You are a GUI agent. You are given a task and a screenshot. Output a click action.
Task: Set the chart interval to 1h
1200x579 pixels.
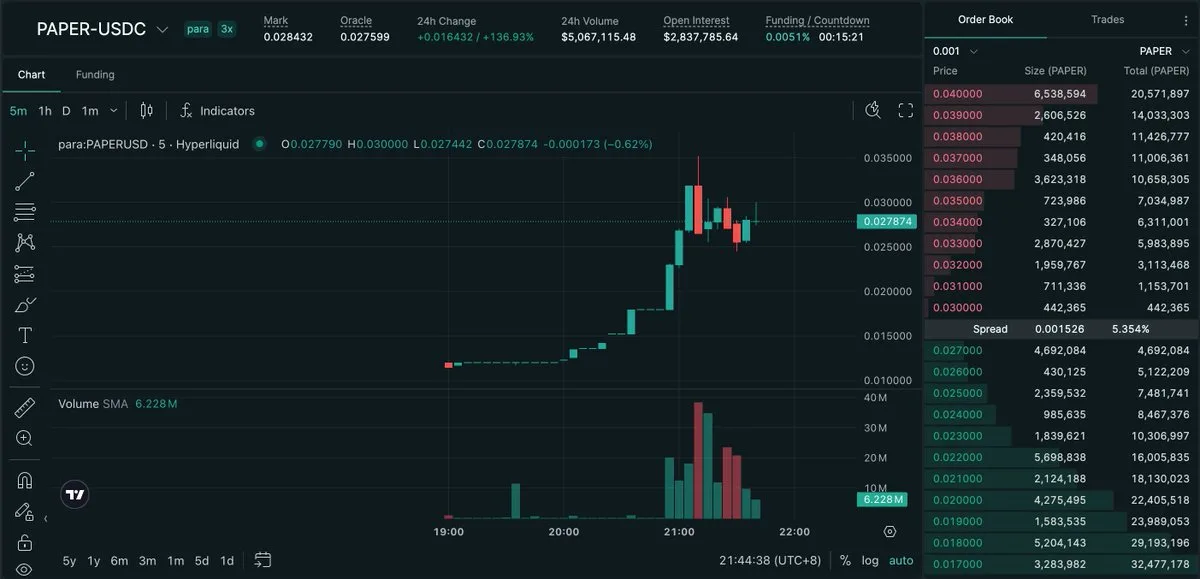click(x=45, y=111)
